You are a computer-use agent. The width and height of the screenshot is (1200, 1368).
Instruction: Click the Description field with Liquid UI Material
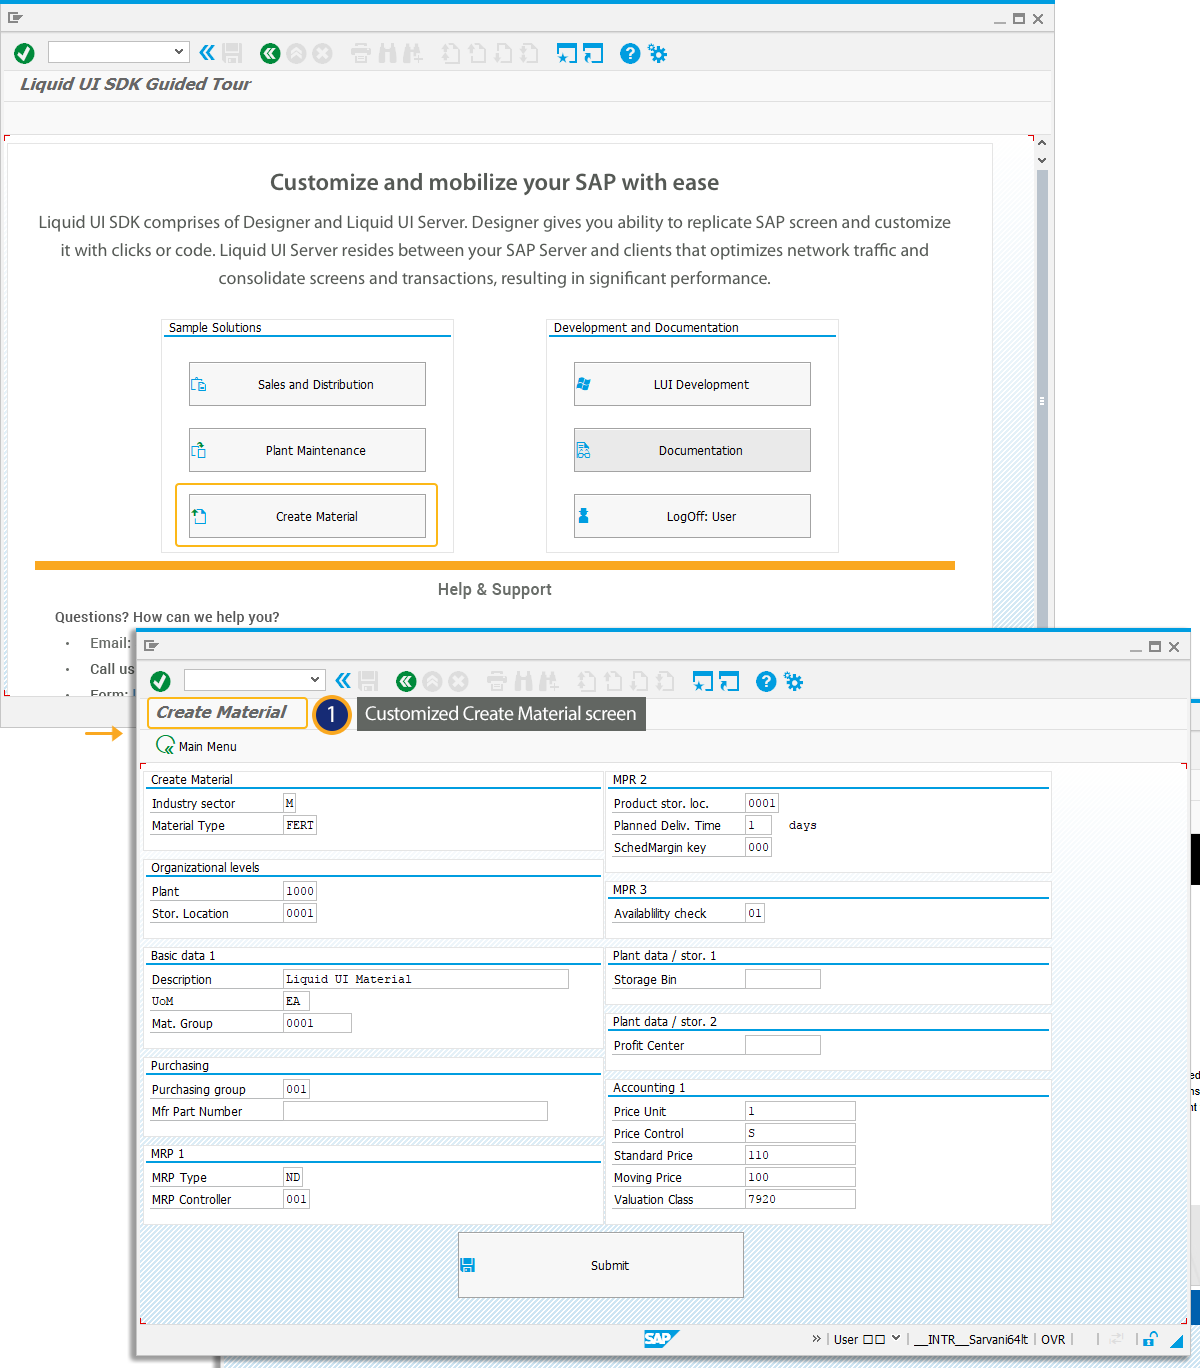[426, 979]
